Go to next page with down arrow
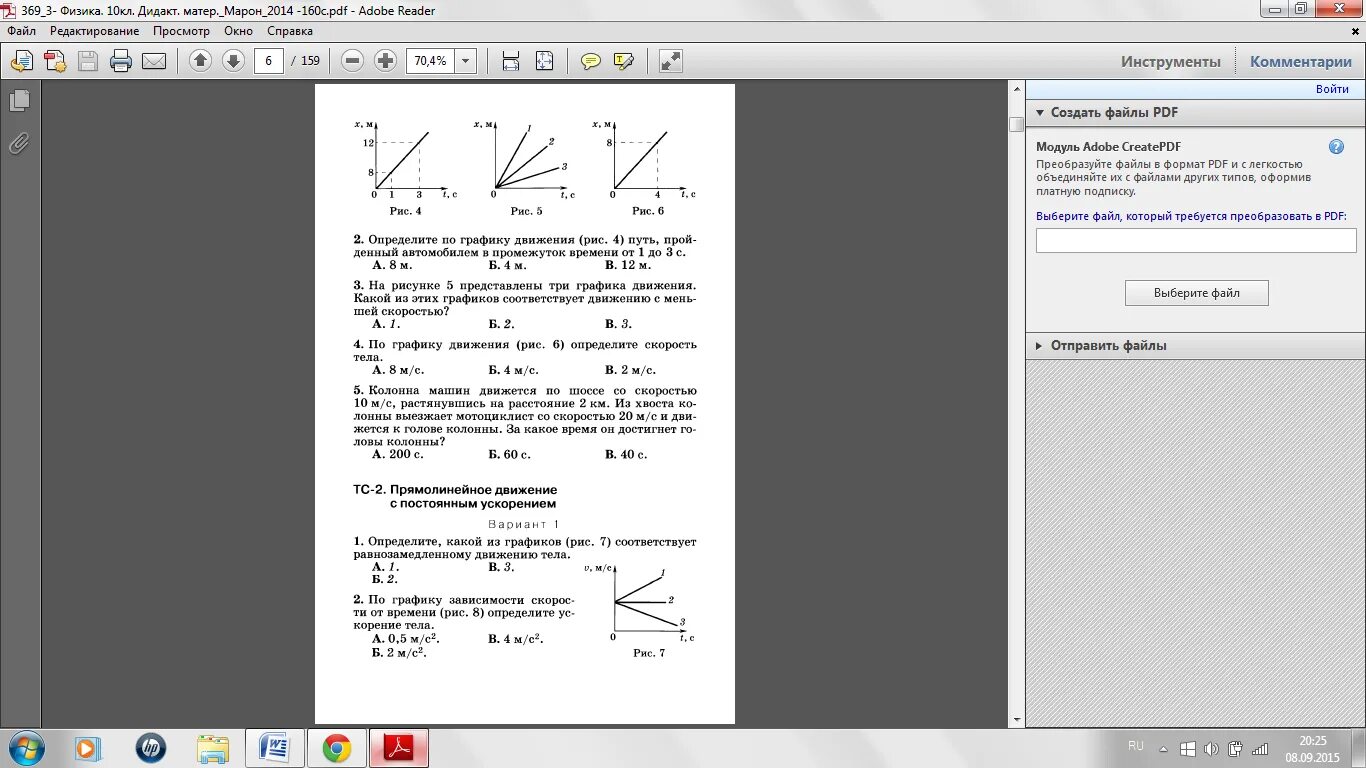 233,61
